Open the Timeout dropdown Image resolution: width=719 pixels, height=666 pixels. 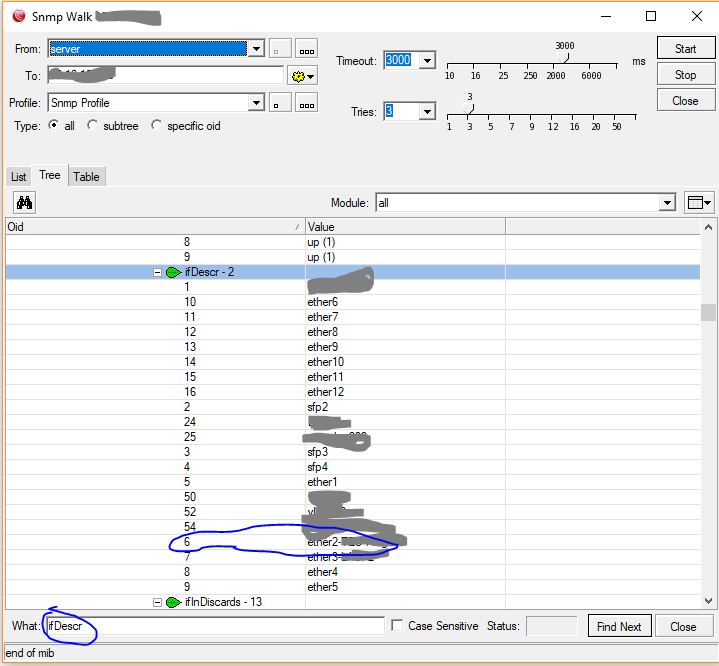click(x=427, y=60)
